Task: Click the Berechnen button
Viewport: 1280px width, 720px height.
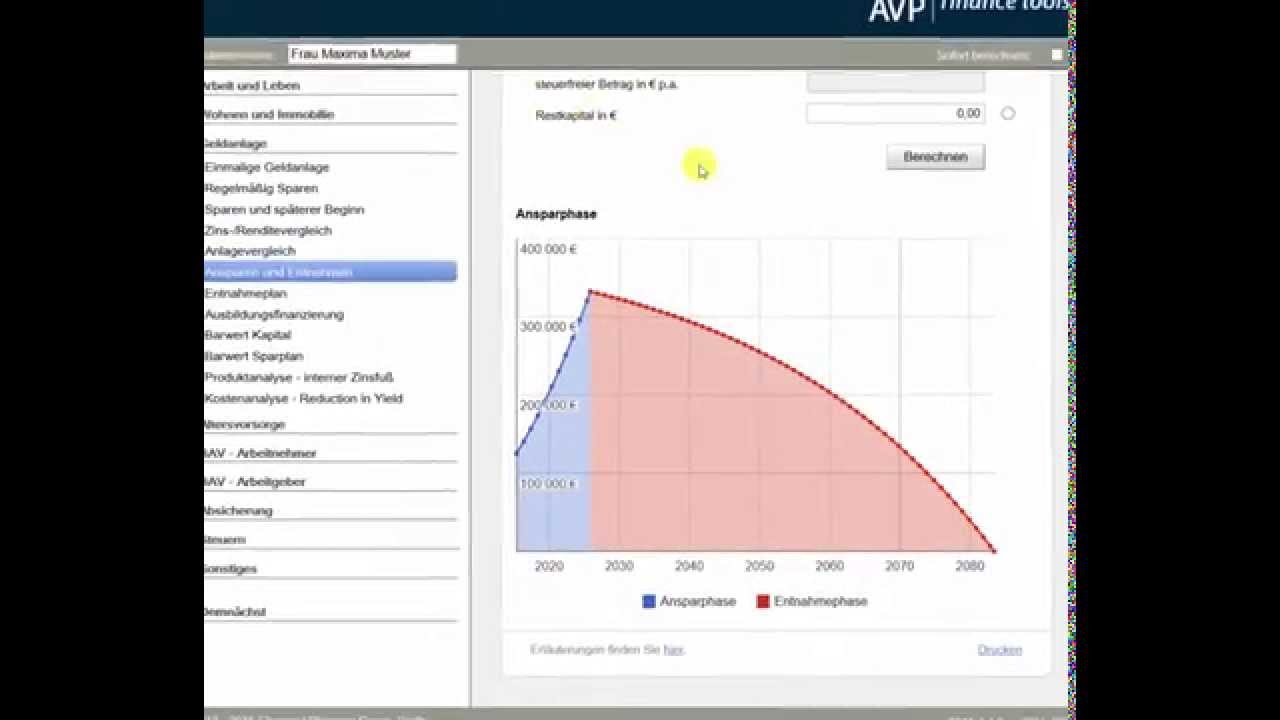Action: tap(935, 157)
